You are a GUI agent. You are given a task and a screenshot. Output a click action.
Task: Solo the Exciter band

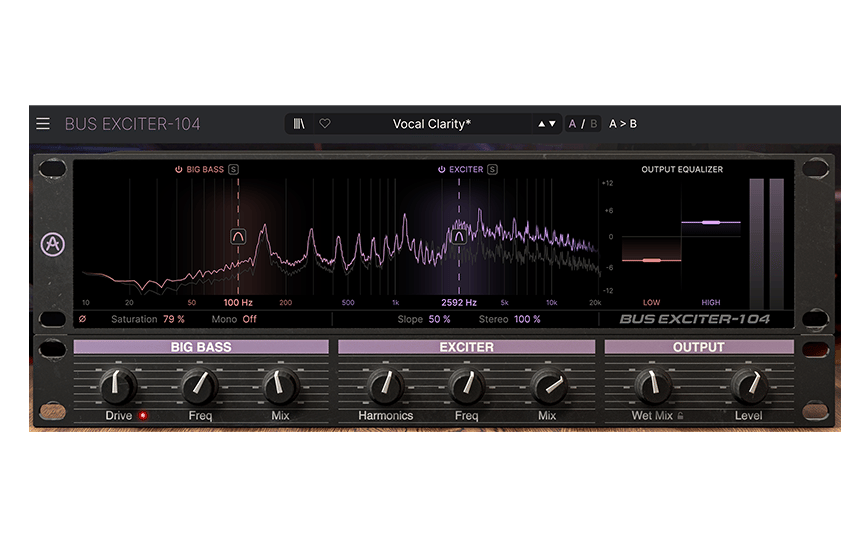click(492, 170)
